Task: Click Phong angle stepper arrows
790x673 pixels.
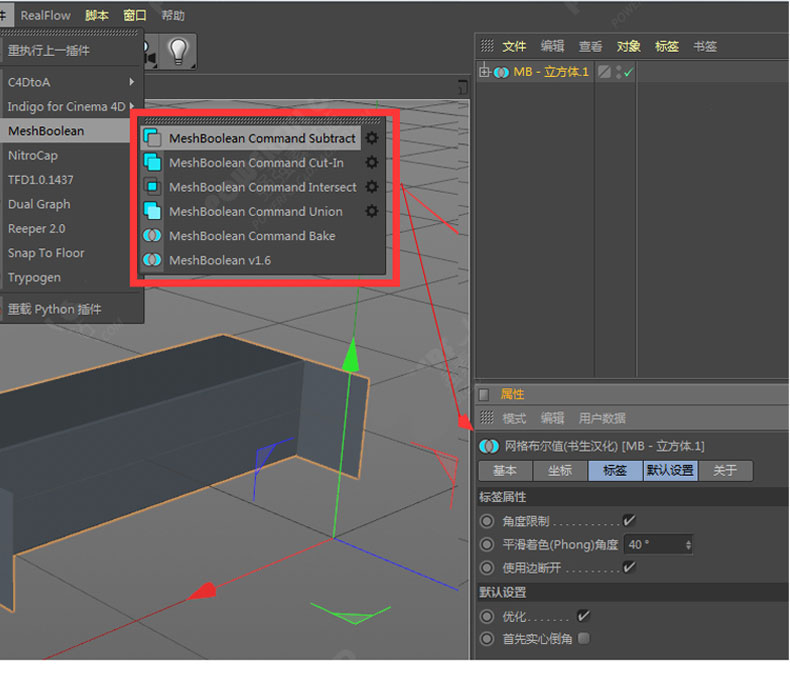Action: point(688,545)
